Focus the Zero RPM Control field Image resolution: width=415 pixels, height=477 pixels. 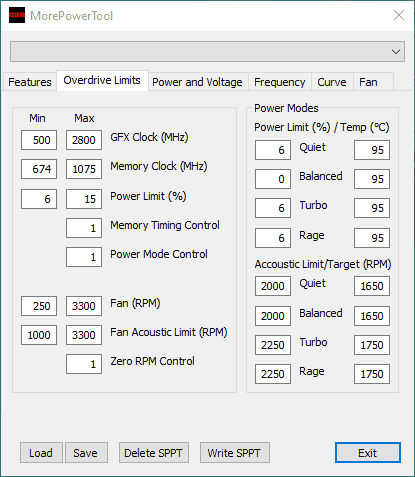tap(84, 364)
